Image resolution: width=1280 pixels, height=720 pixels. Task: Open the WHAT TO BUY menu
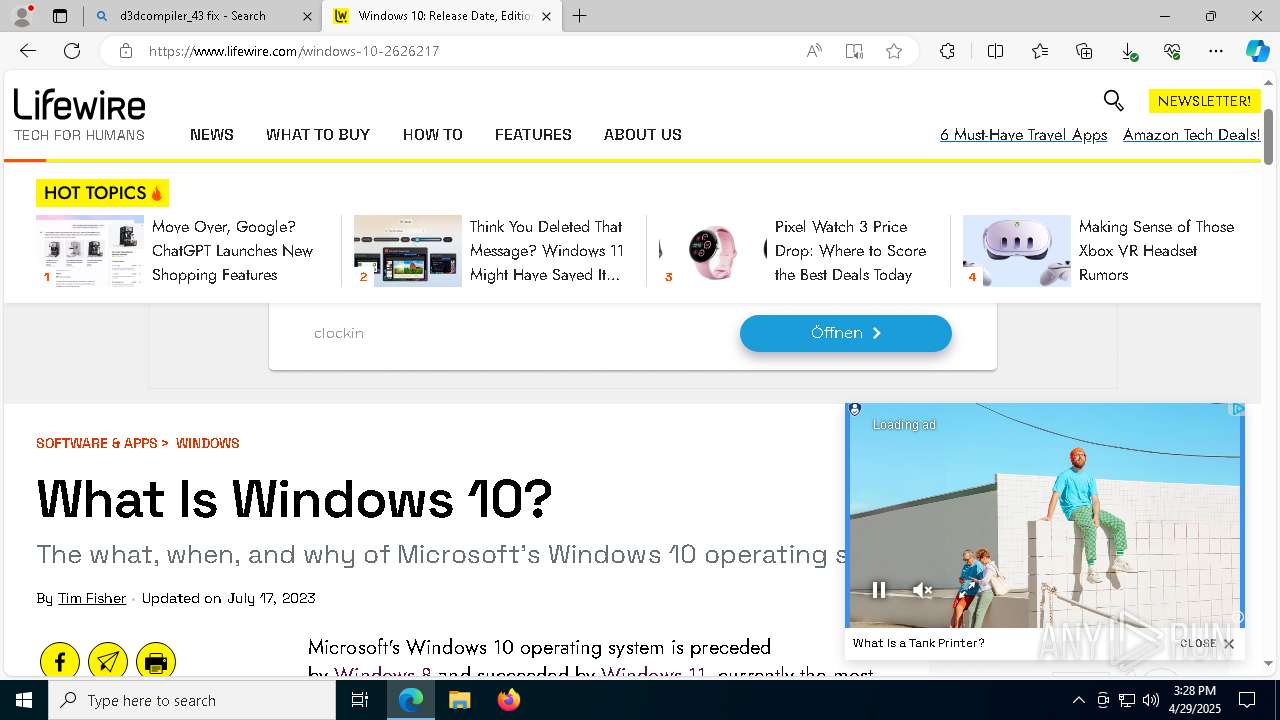point(318,134)
